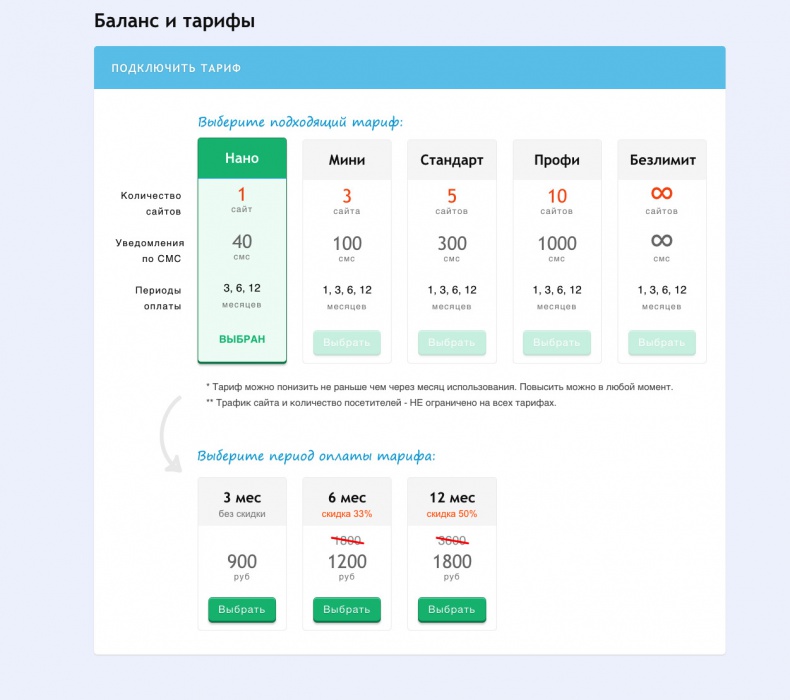This screenshot has height=700, width=790.
Task: Select the 6 мес payment period
Action: (347, 610)
